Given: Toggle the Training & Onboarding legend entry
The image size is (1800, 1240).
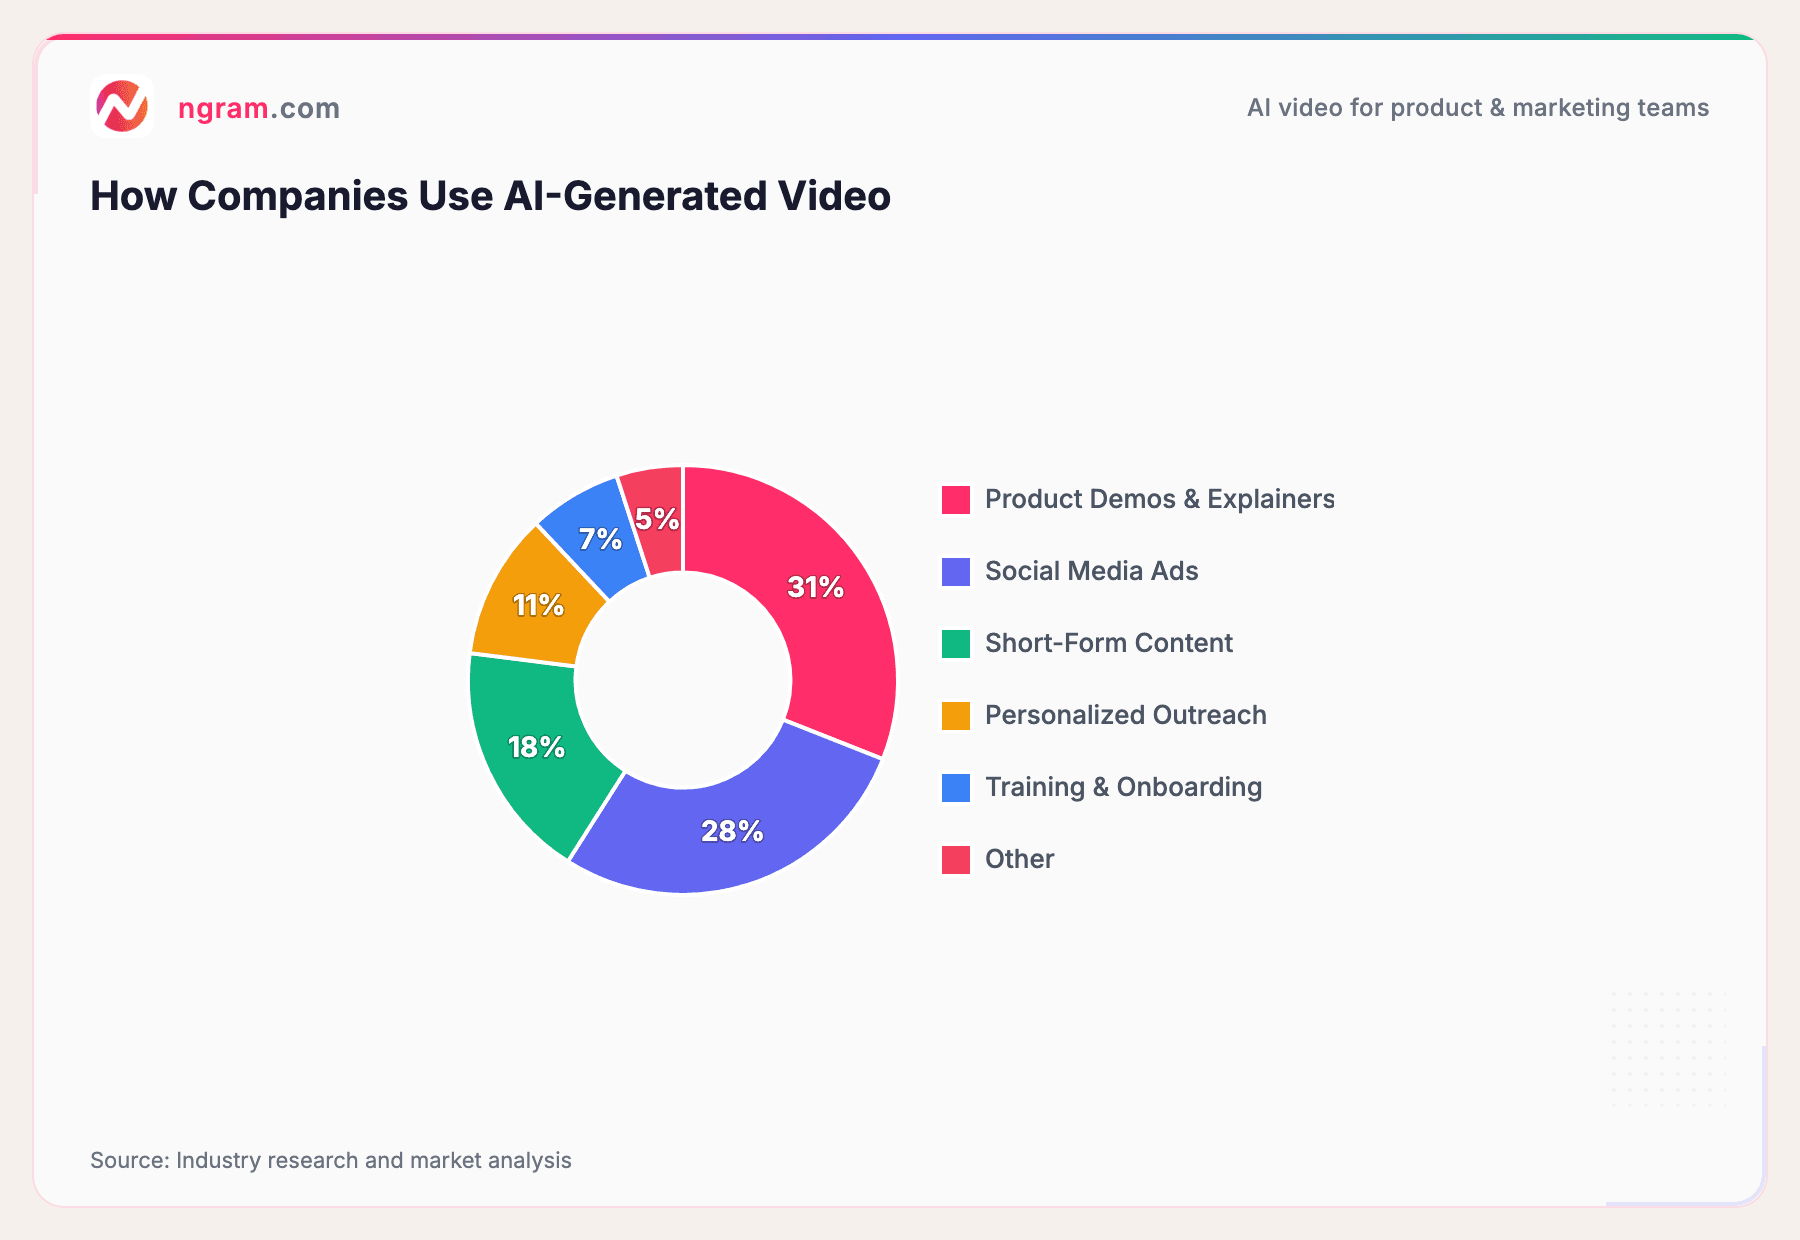Looking at the screenshot, I should (x=1122, y=786).
